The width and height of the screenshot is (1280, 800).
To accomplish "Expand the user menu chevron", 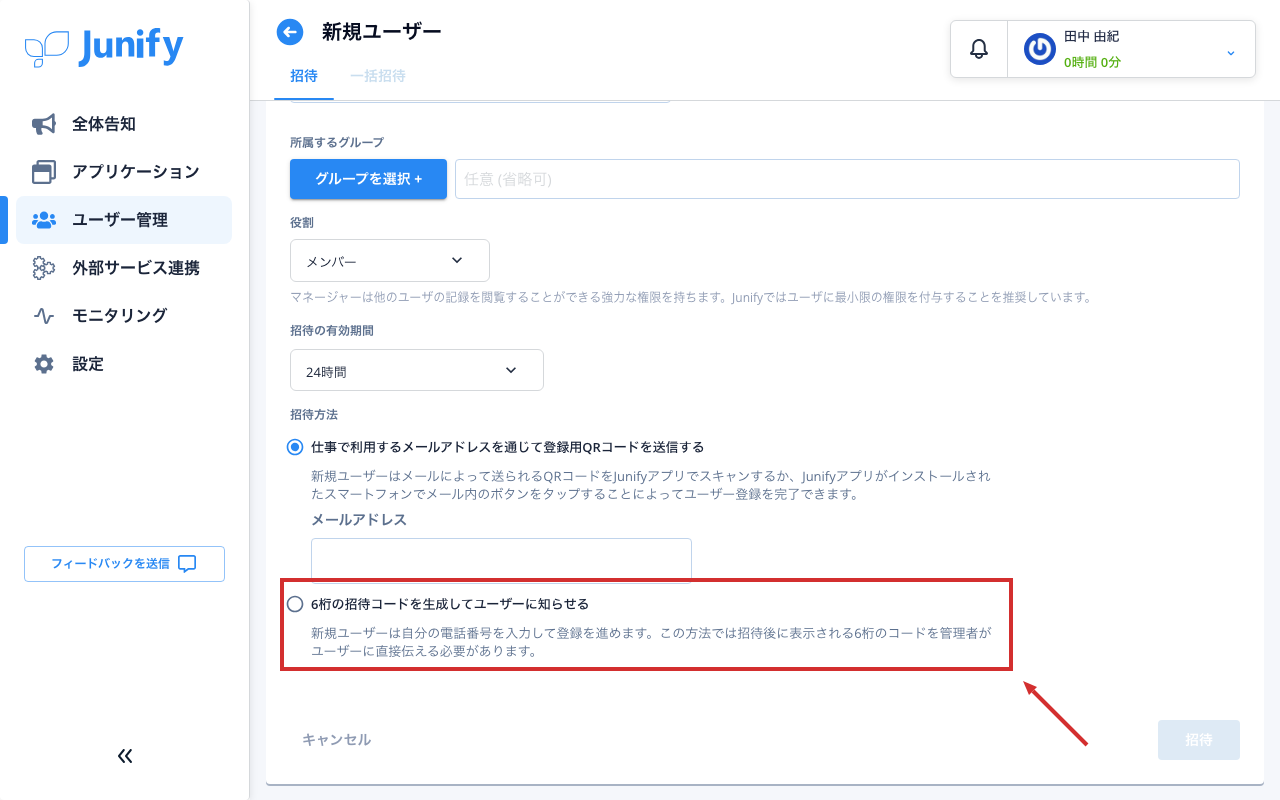I will (1231, 52).
